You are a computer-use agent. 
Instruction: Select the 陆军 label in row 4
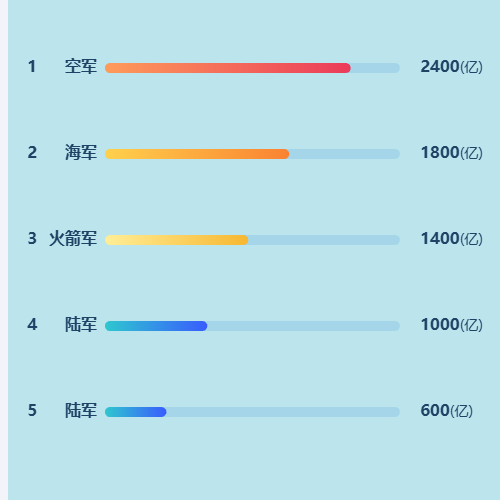(81, 324)
